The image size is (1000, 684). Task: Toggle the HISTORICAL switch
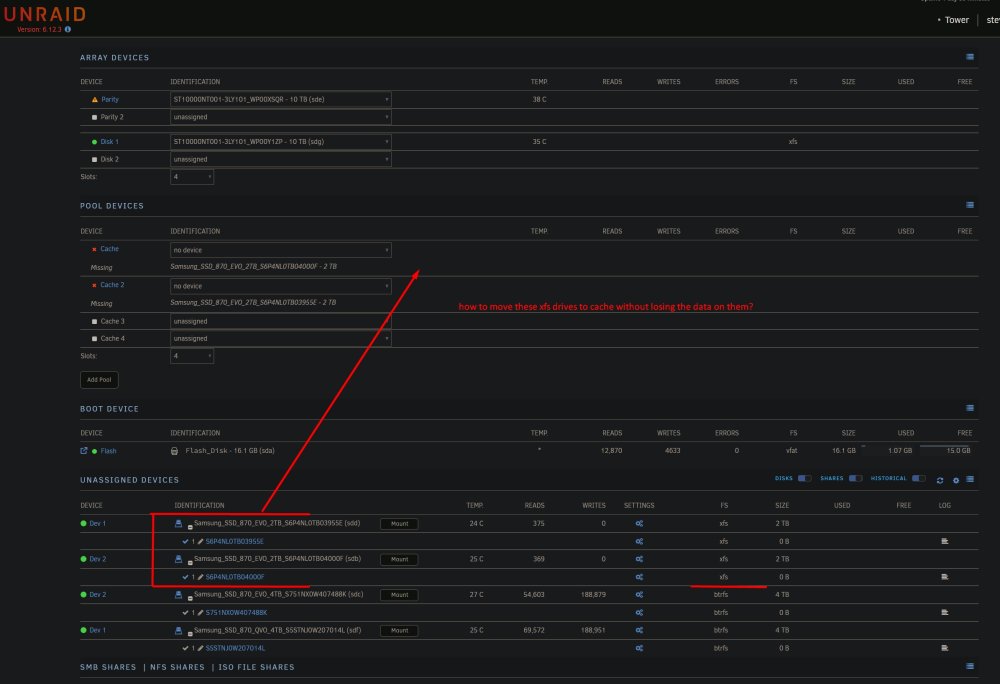[918, 478]
